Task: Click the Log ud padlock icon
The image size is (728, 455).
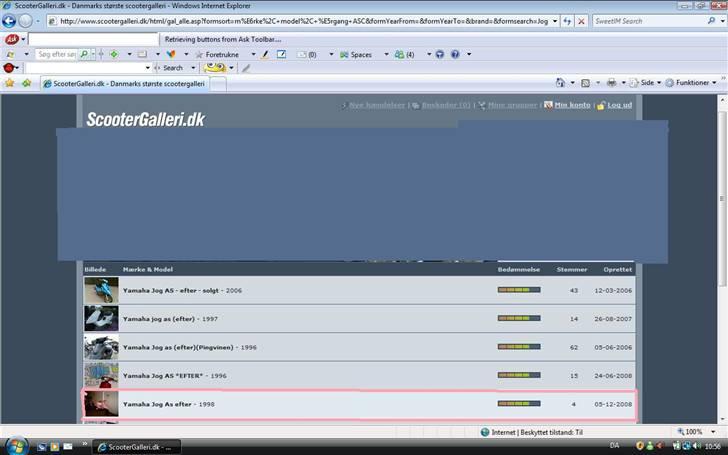Action: pyautogui.click(x=601, y=105)
